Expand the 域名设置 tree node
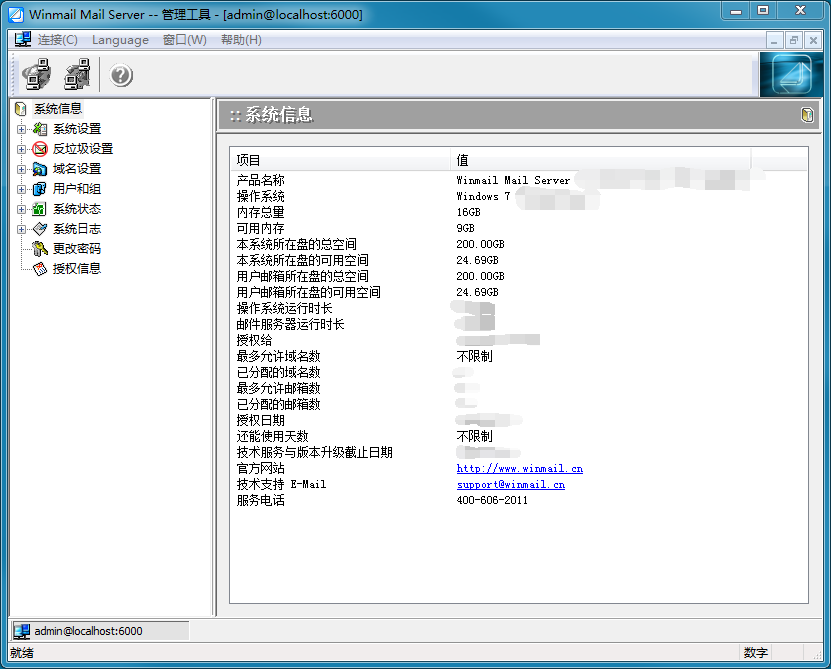 [21, 170]
